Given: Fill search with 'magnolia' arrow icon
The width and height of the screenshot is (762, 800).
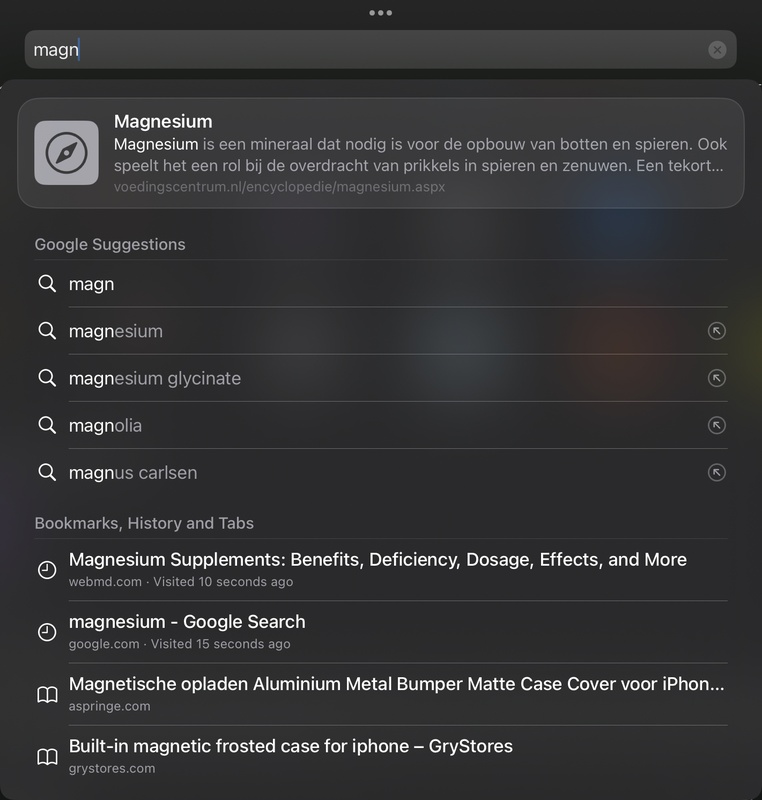Looking at the screenshot, I should pyautogui.click(x=716, y=425).
